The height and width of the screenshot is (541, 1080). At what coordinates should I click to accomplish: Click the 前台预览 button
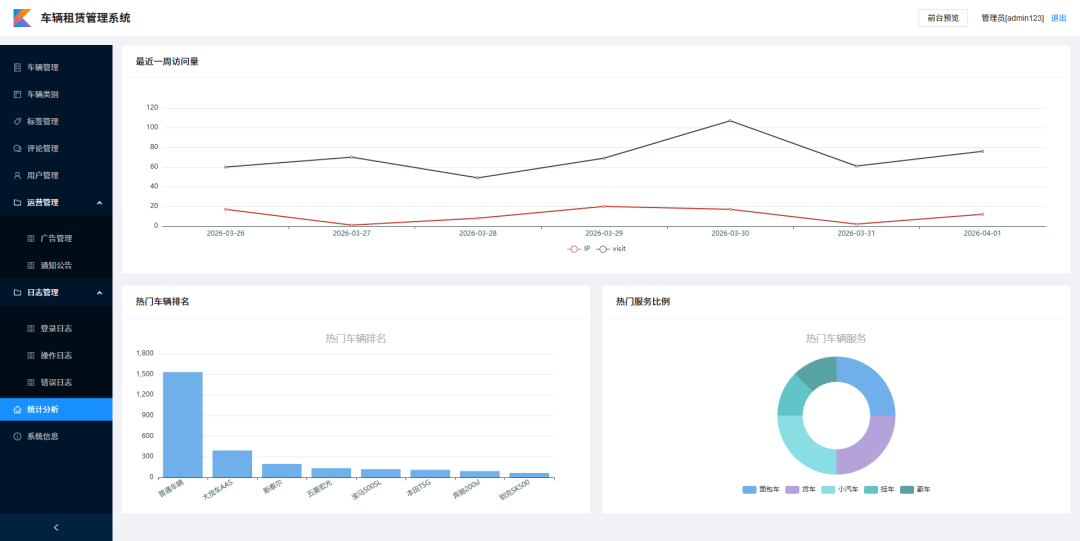pos(943,18)
